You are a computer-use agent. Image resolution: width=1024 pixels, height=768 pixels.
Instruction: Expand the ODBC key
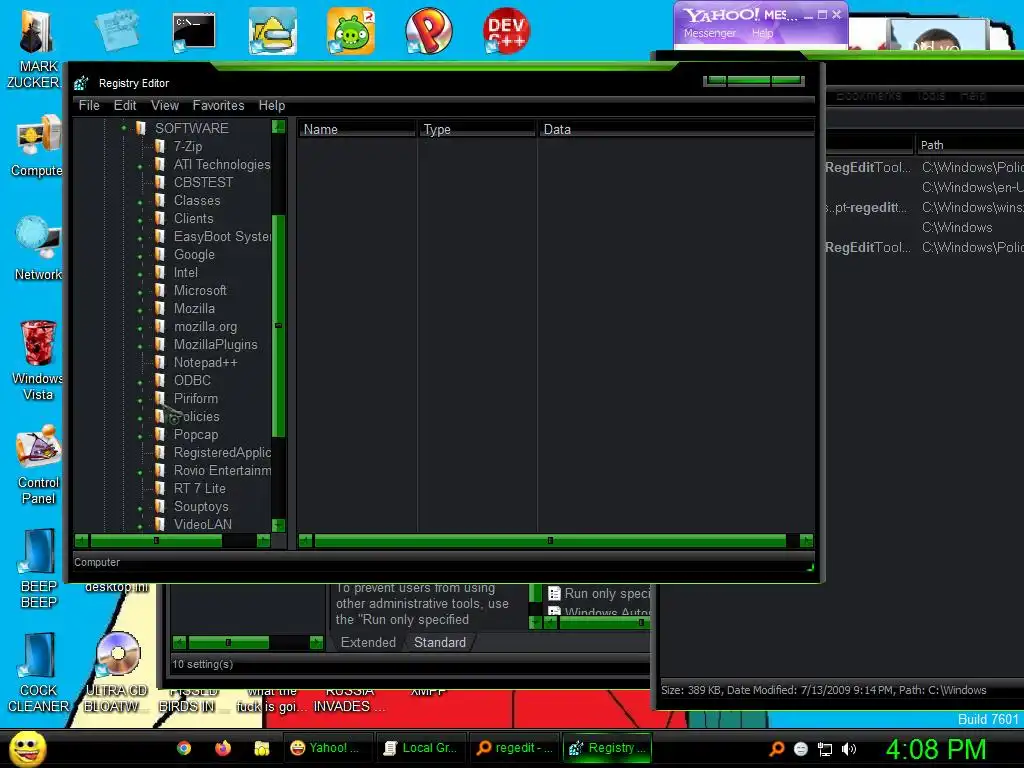coord(140,383)
